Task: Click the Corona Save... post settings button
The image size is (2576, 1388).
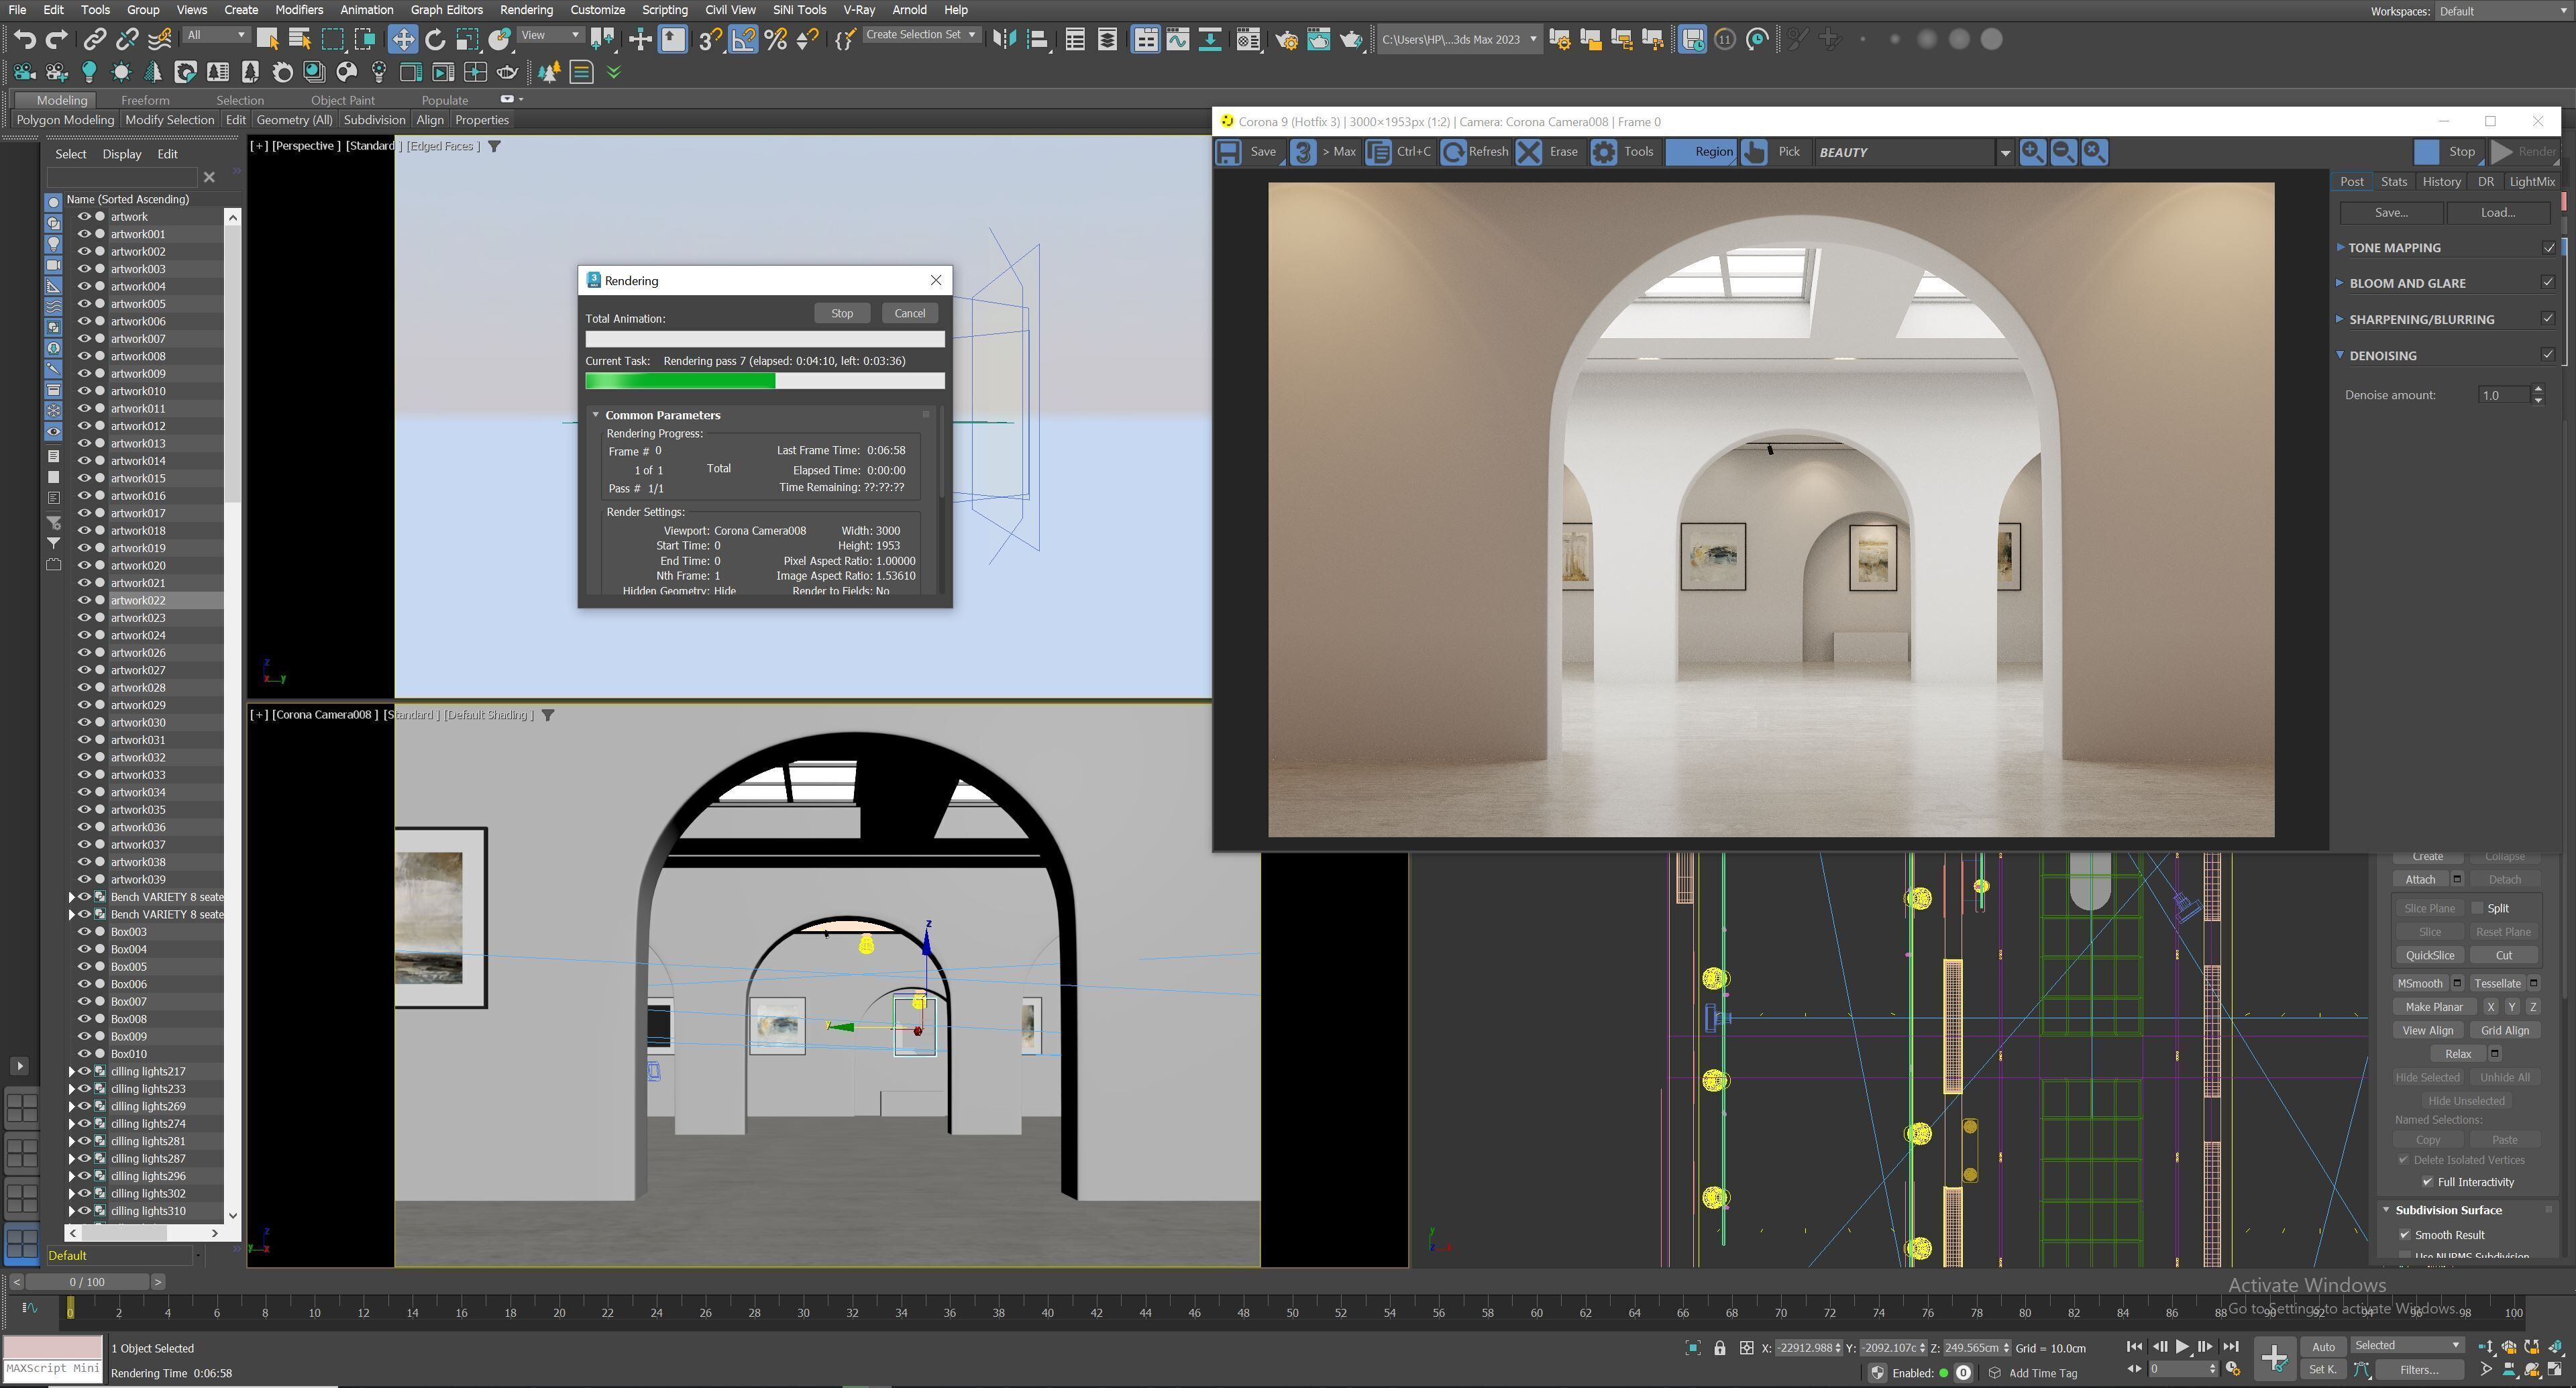Action: [x=2391, y=213]
